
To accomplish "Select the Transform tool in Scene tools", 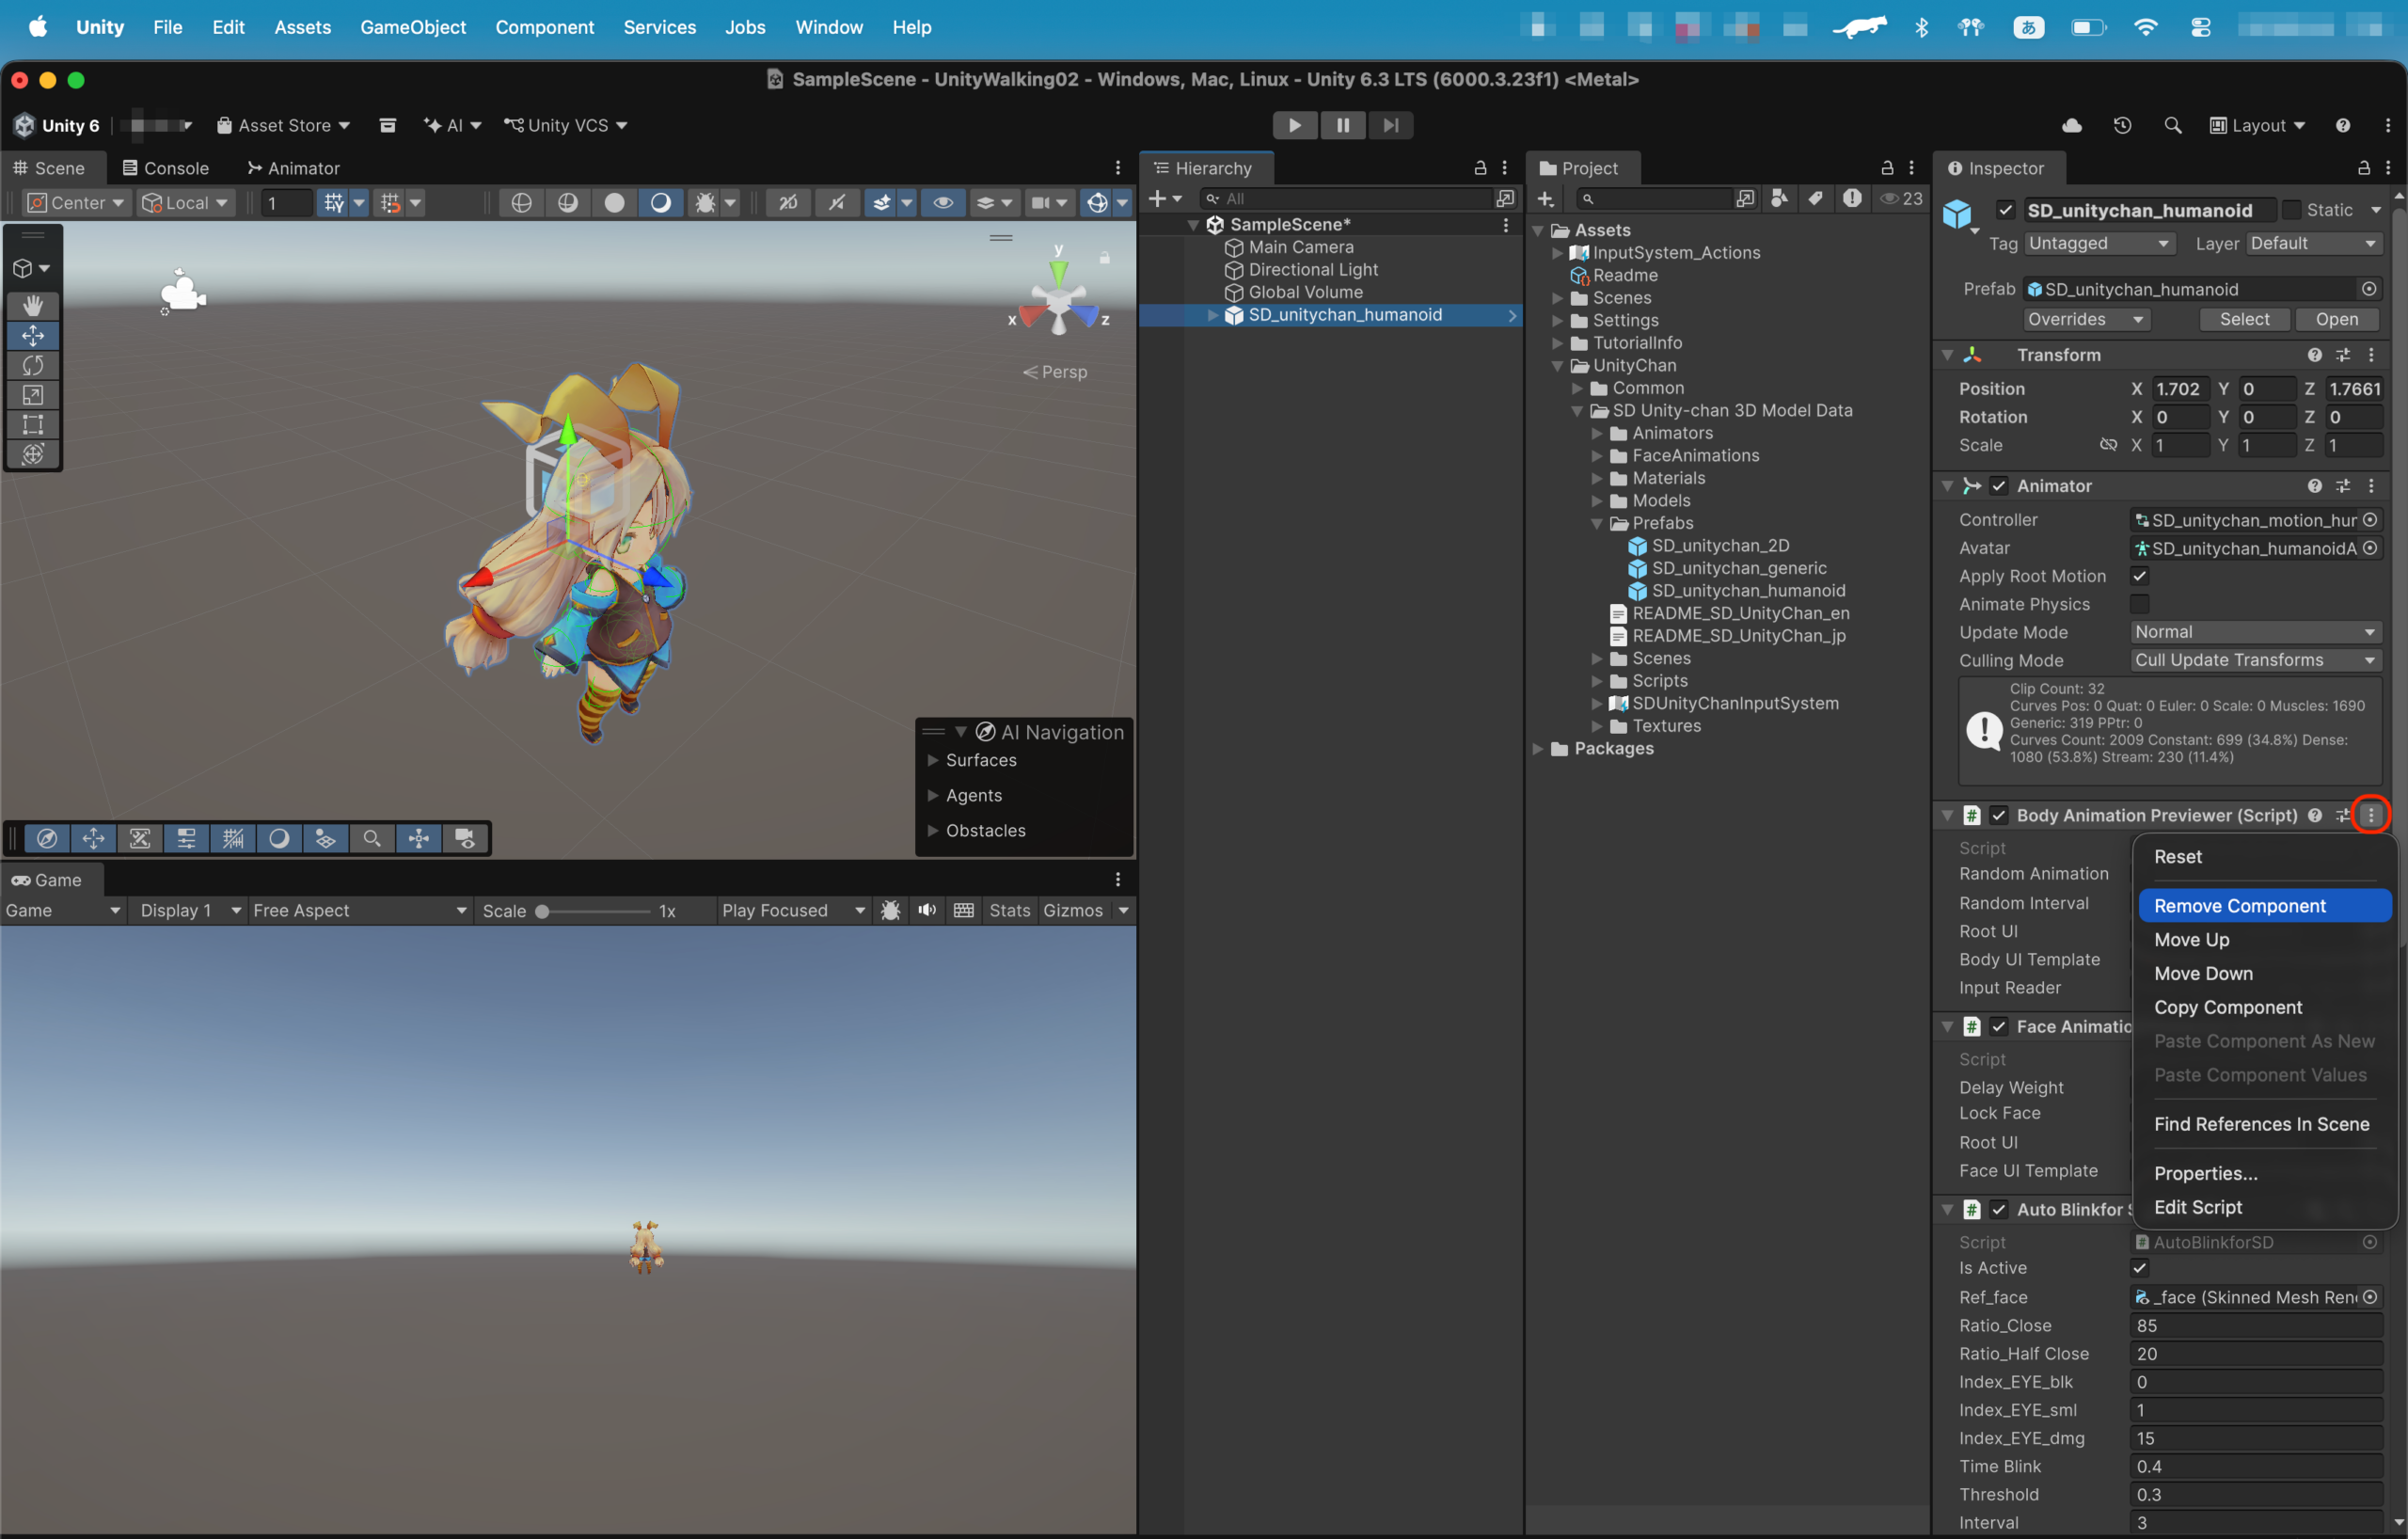I will (33, 454).
